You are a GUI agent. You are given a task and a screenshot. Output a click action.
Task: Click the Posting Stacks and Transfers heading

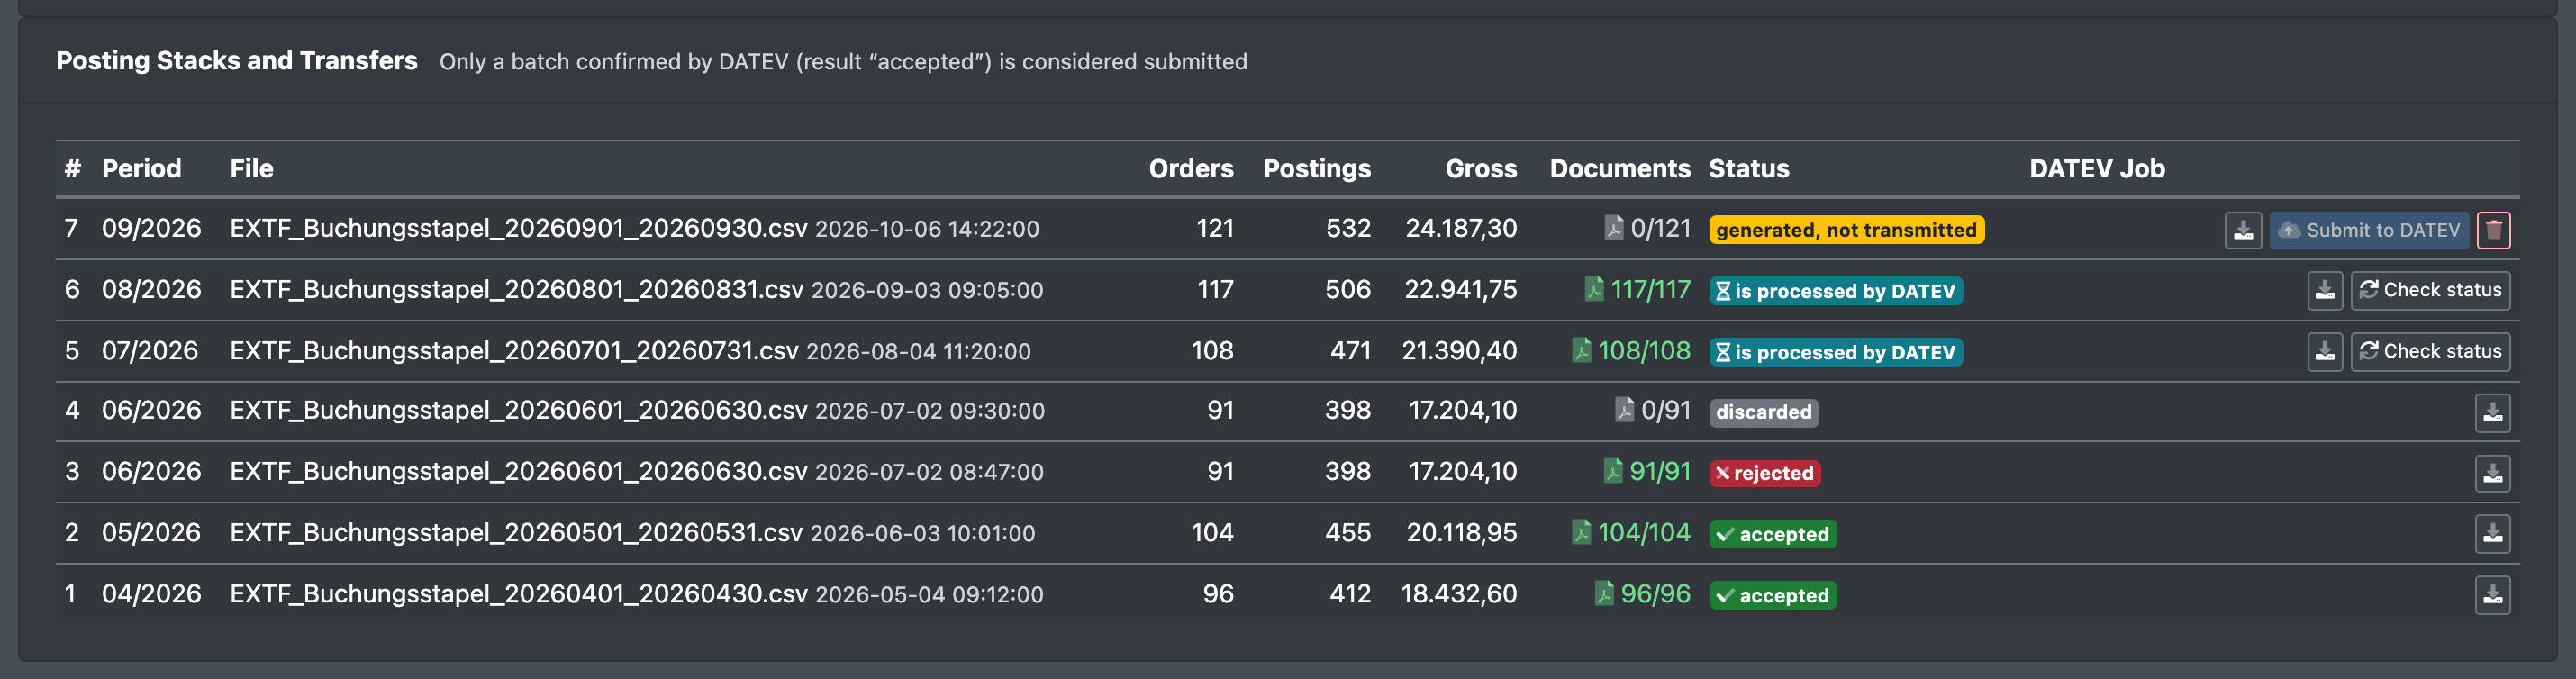tap(236, 61)
